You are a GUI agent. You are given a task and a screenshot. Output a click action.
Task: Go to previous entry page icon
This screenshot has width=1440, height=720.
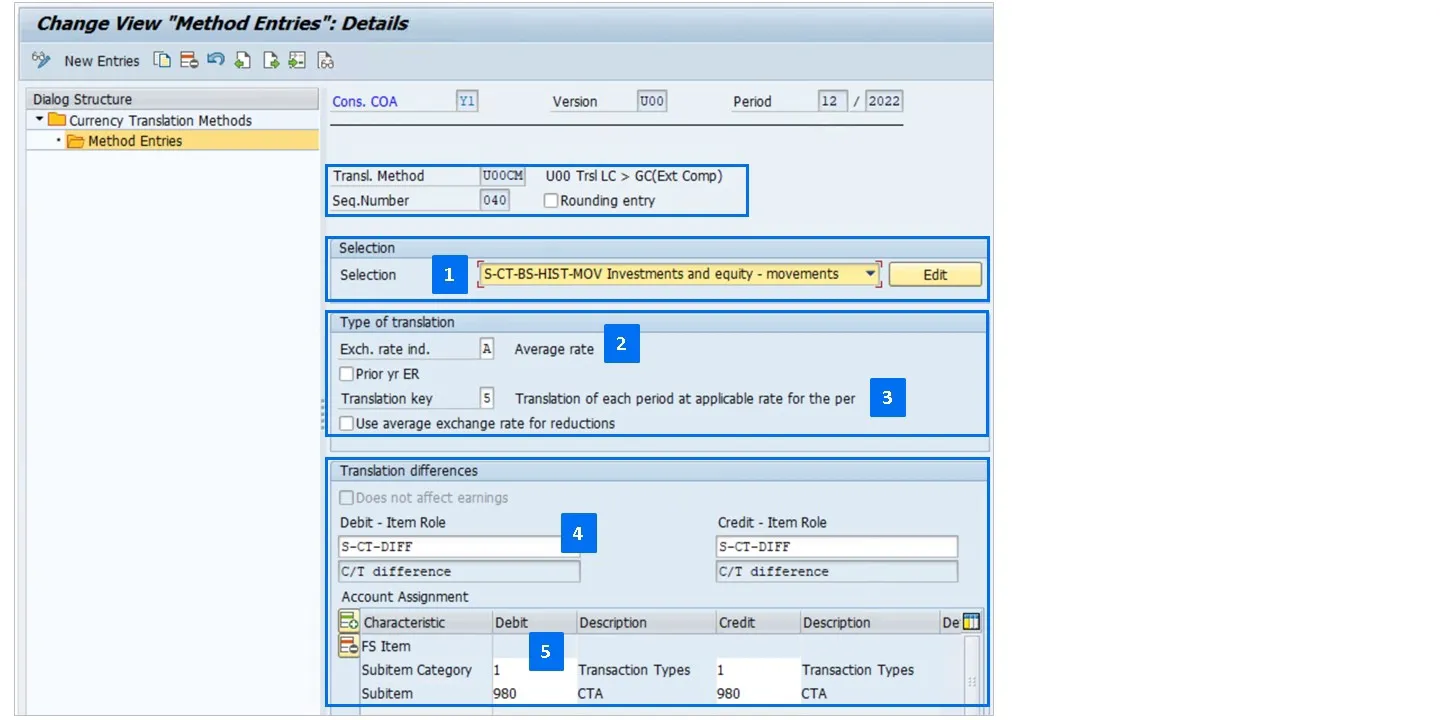pyautogui.click(x=243, y=61)
